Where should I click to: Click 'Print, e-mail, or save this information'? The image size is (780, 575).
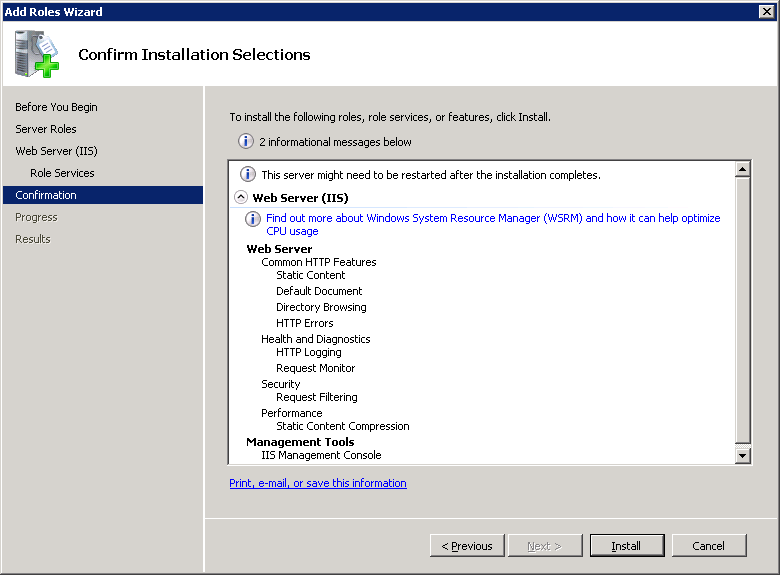tap(318, 483)
